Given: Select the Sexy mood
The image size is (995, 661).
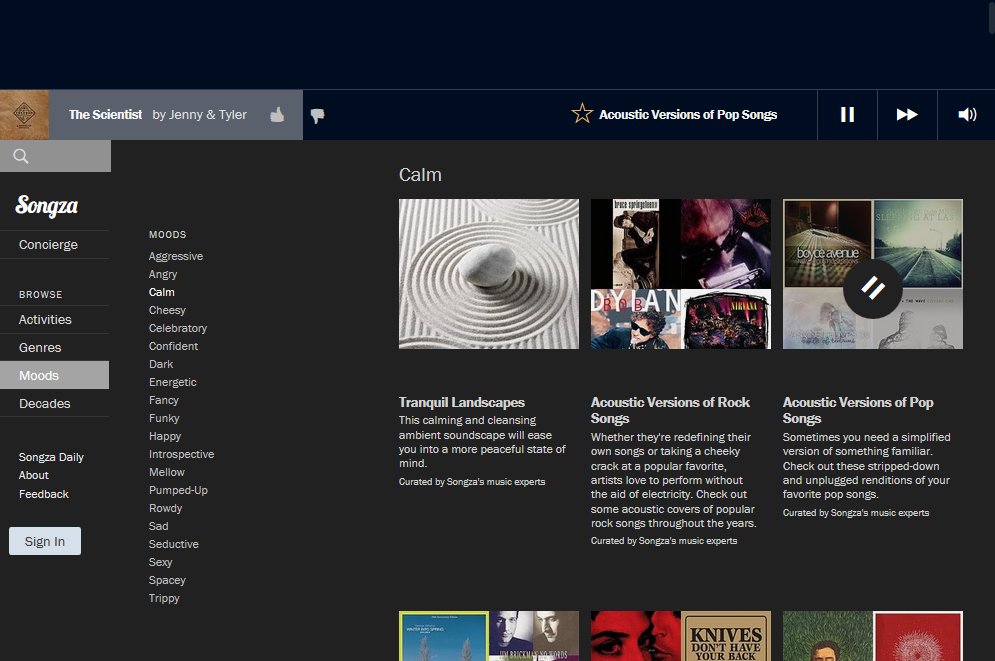Looking at the screenshot, I should click(161, 562).
